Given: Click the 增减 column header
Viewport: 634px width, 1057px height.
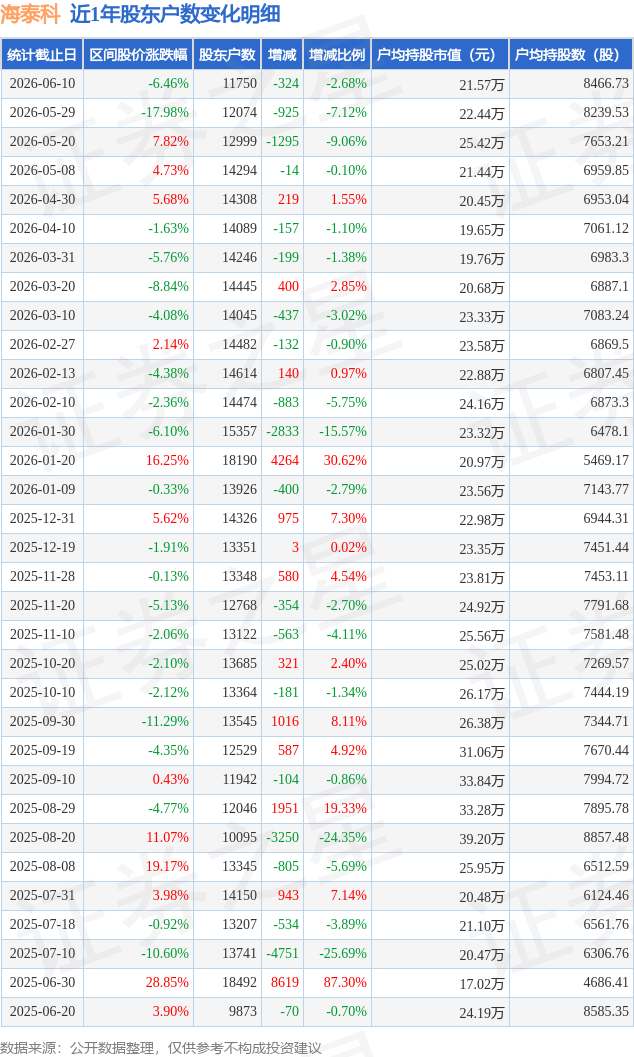Looking at the screenshot, I should click(x=282, y=55).
